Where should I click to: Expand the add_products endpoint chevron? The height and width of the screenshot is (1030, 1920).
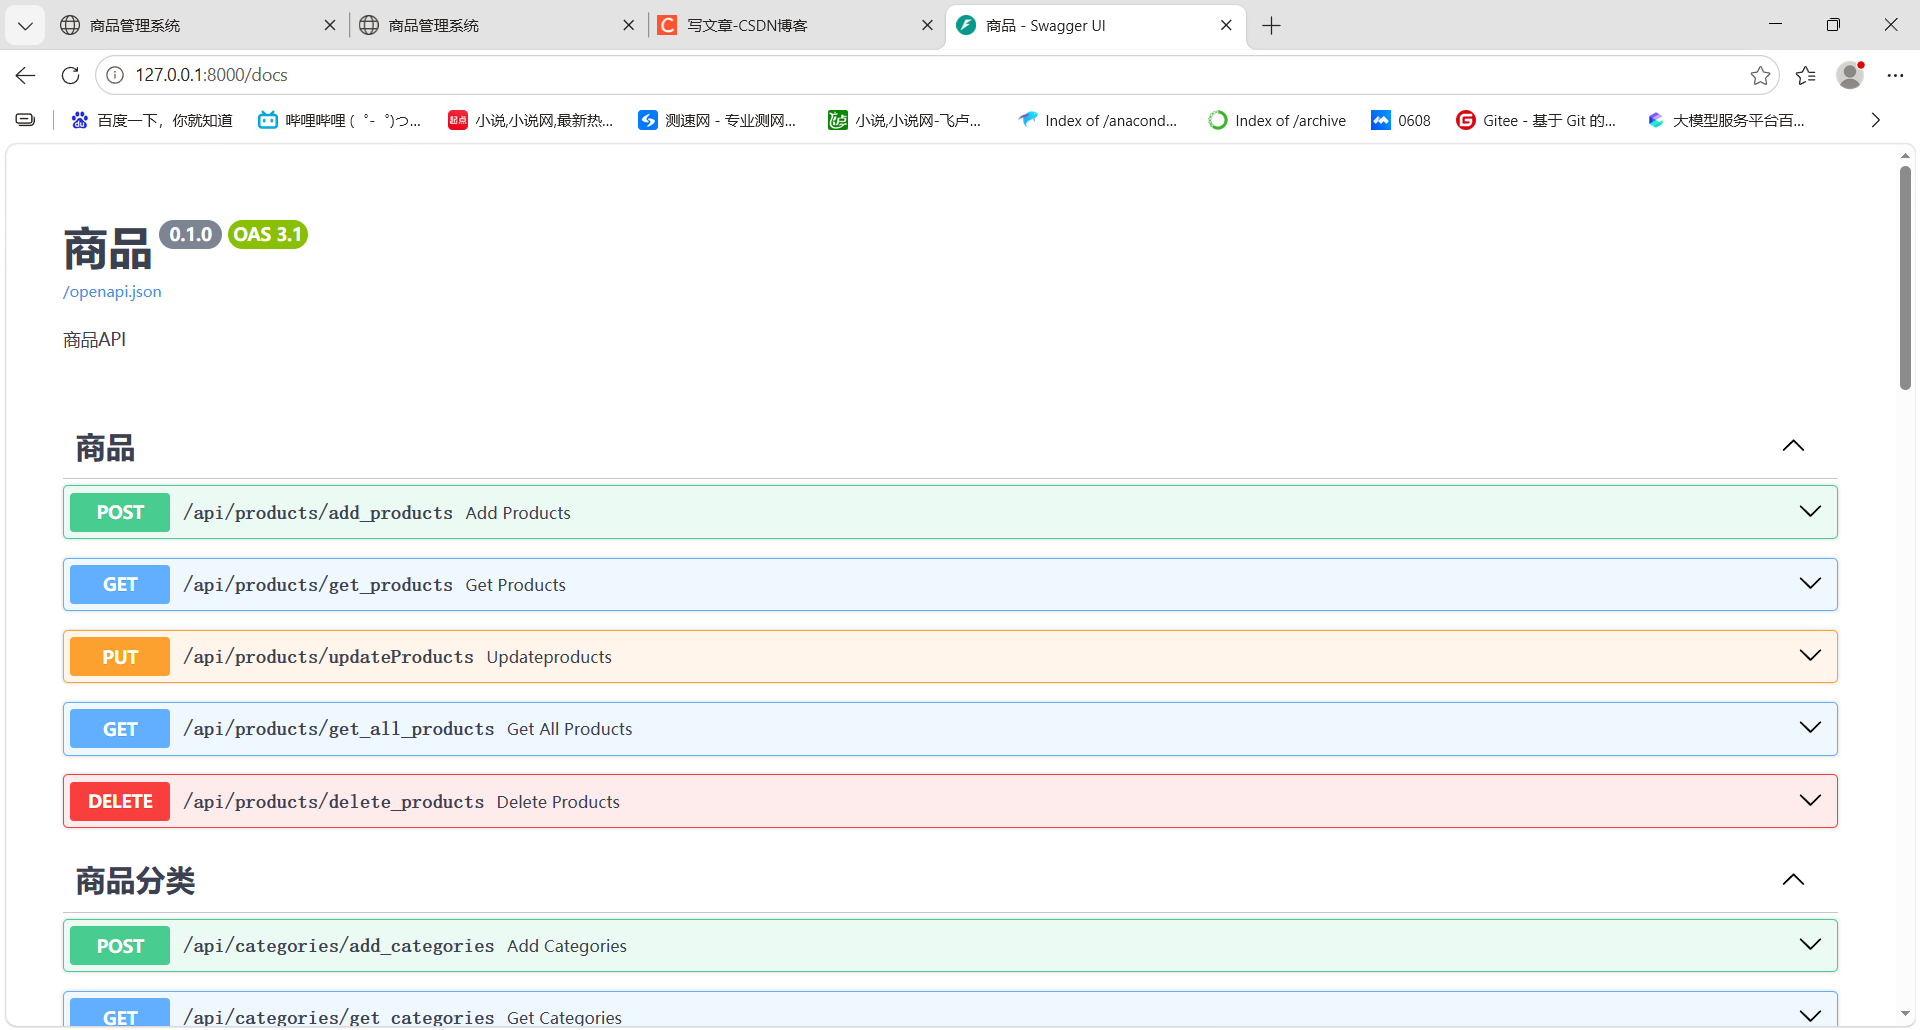coord(1810,511)
